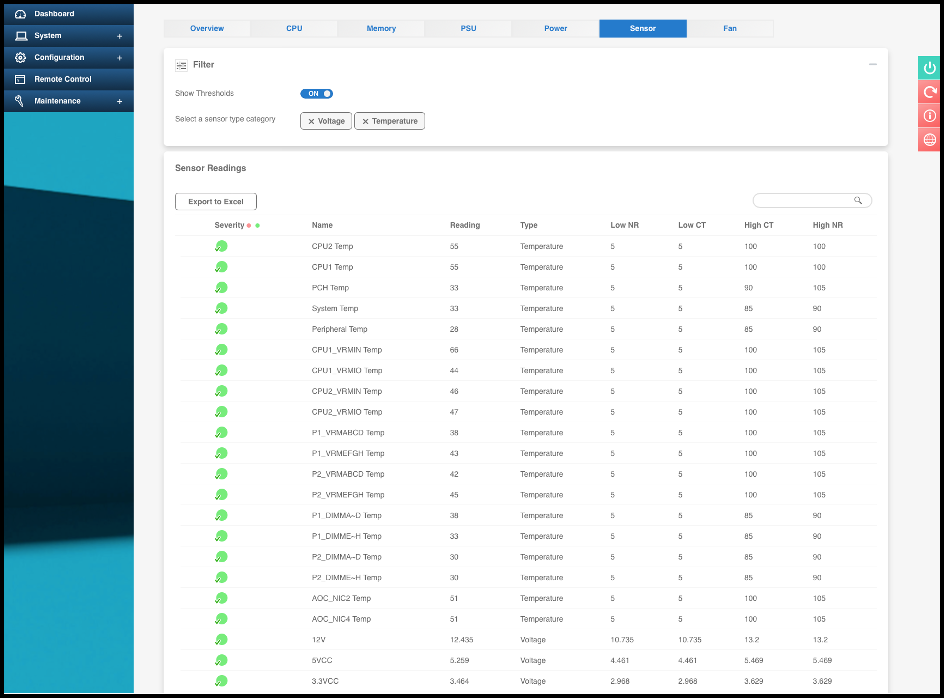The image size is (944, 698).
Task: Remove the Voltage filter tag
Action: click(311, 121)
